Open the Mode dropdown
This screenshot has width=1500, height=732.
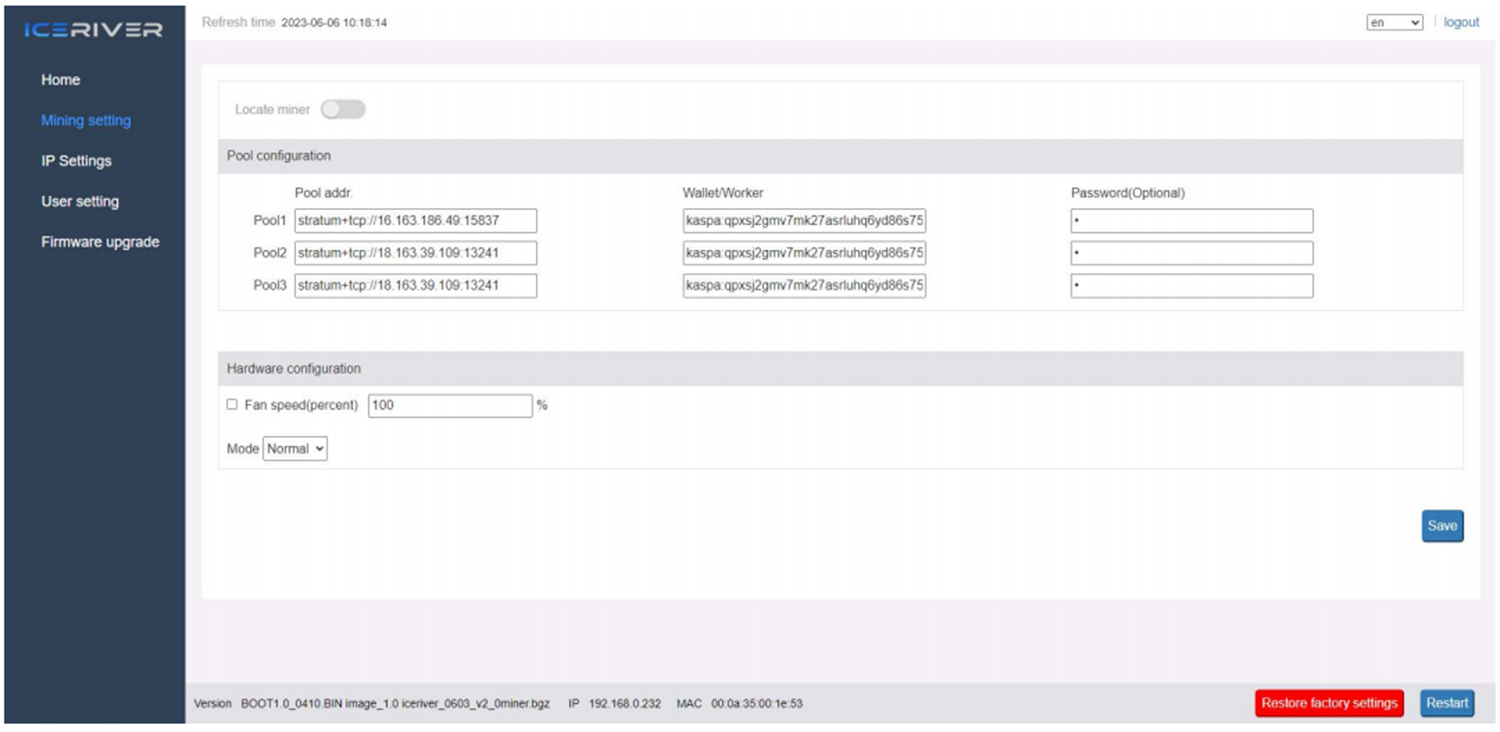[x=295, y=449]
